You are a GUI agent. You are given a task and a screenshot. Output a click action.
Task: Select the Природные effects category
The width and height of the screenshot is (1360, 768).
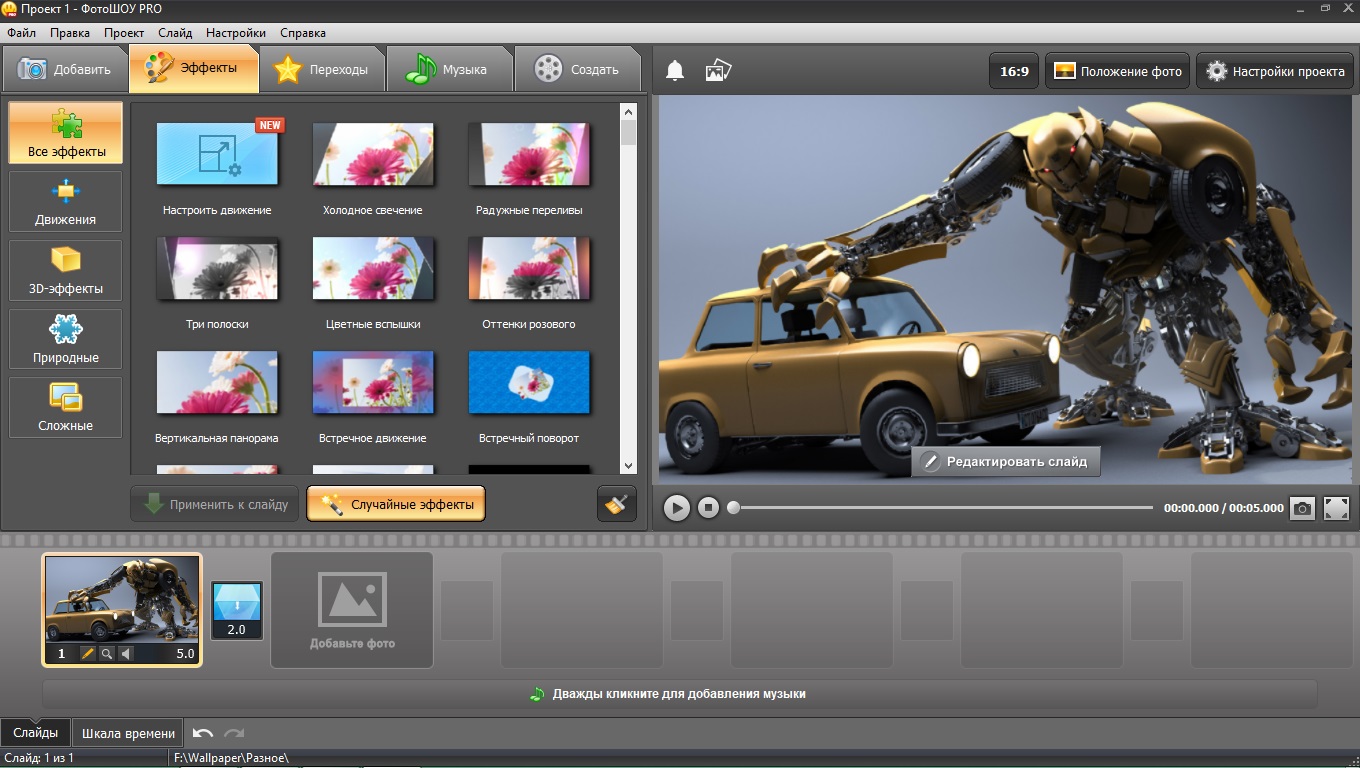pos(66,339)
